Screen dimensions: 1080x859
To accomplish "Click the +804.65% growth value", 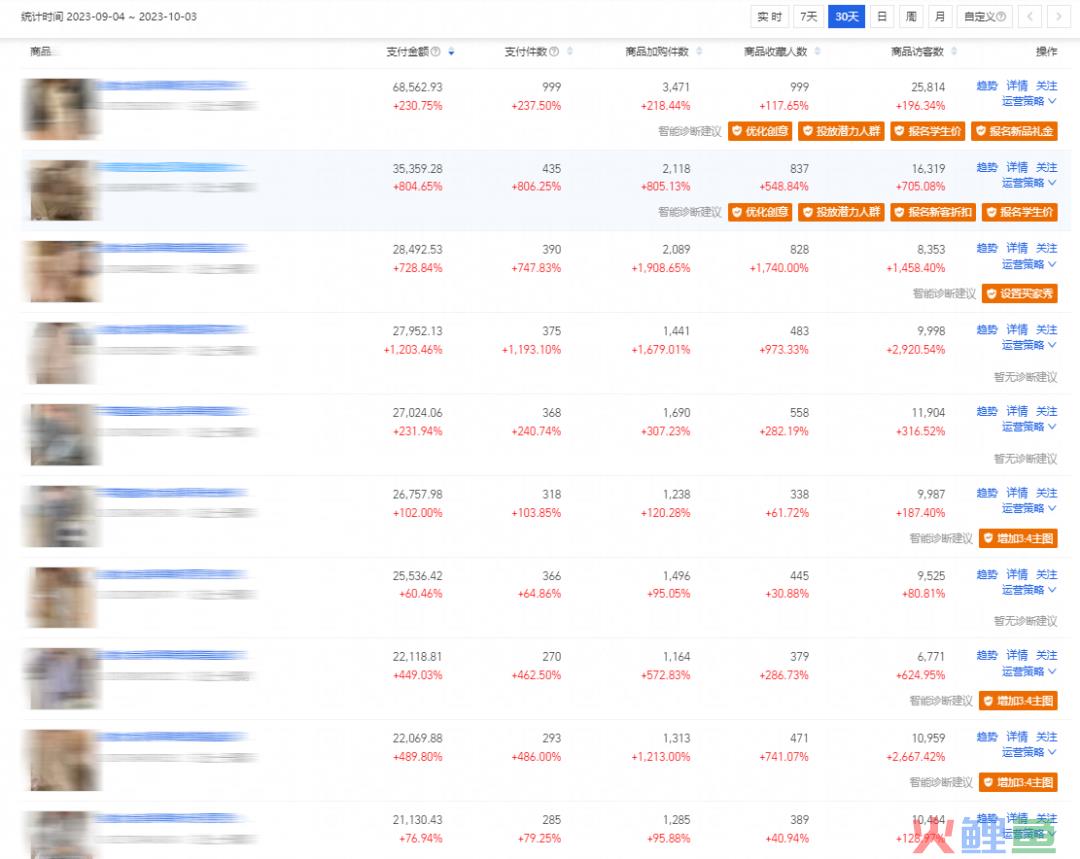I will tap(417, 187).
